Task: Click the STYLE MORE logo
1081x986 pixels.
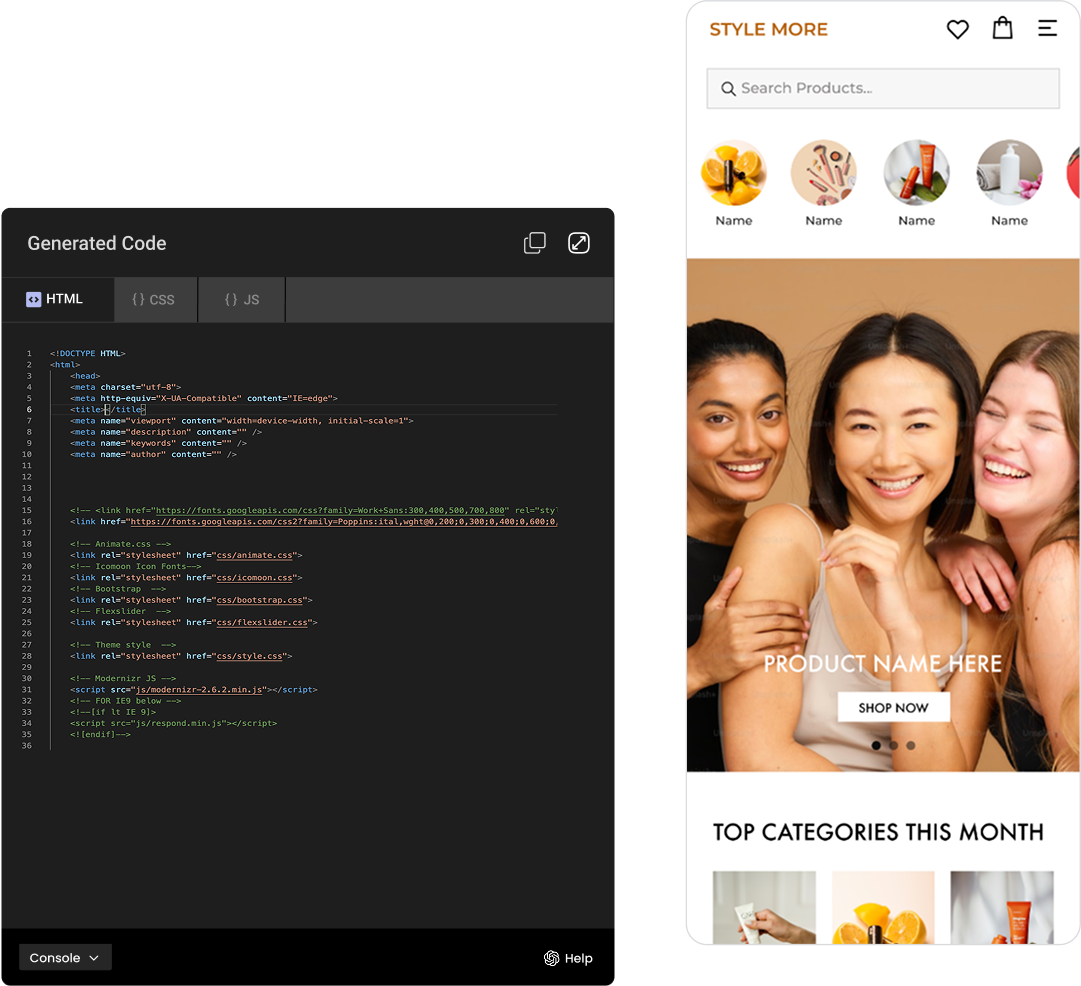Action: click(768, 30)
